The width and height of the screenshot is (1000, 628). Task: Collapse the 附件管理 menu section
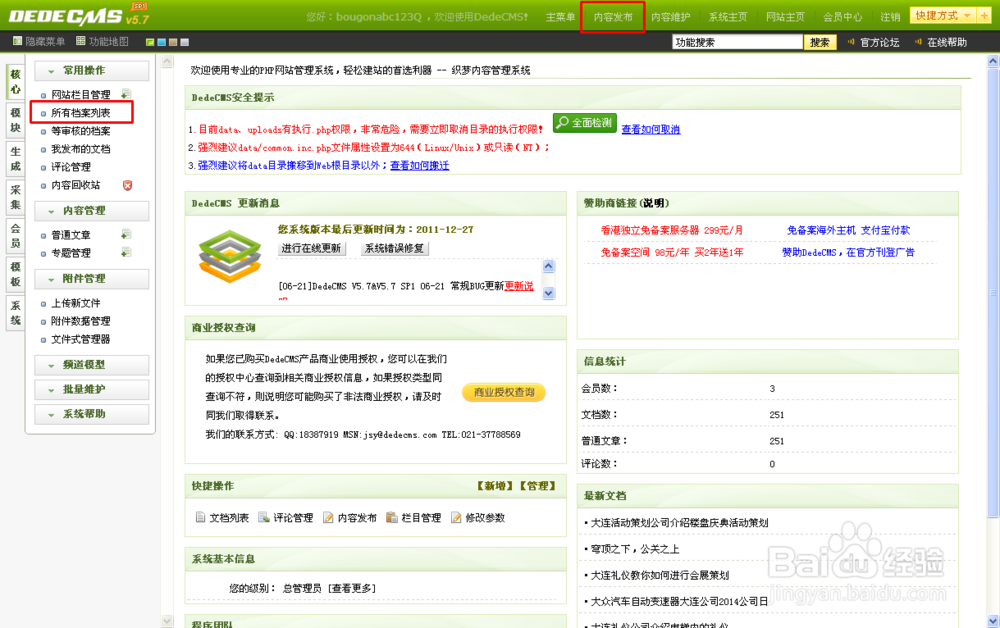tap(92, 279)
